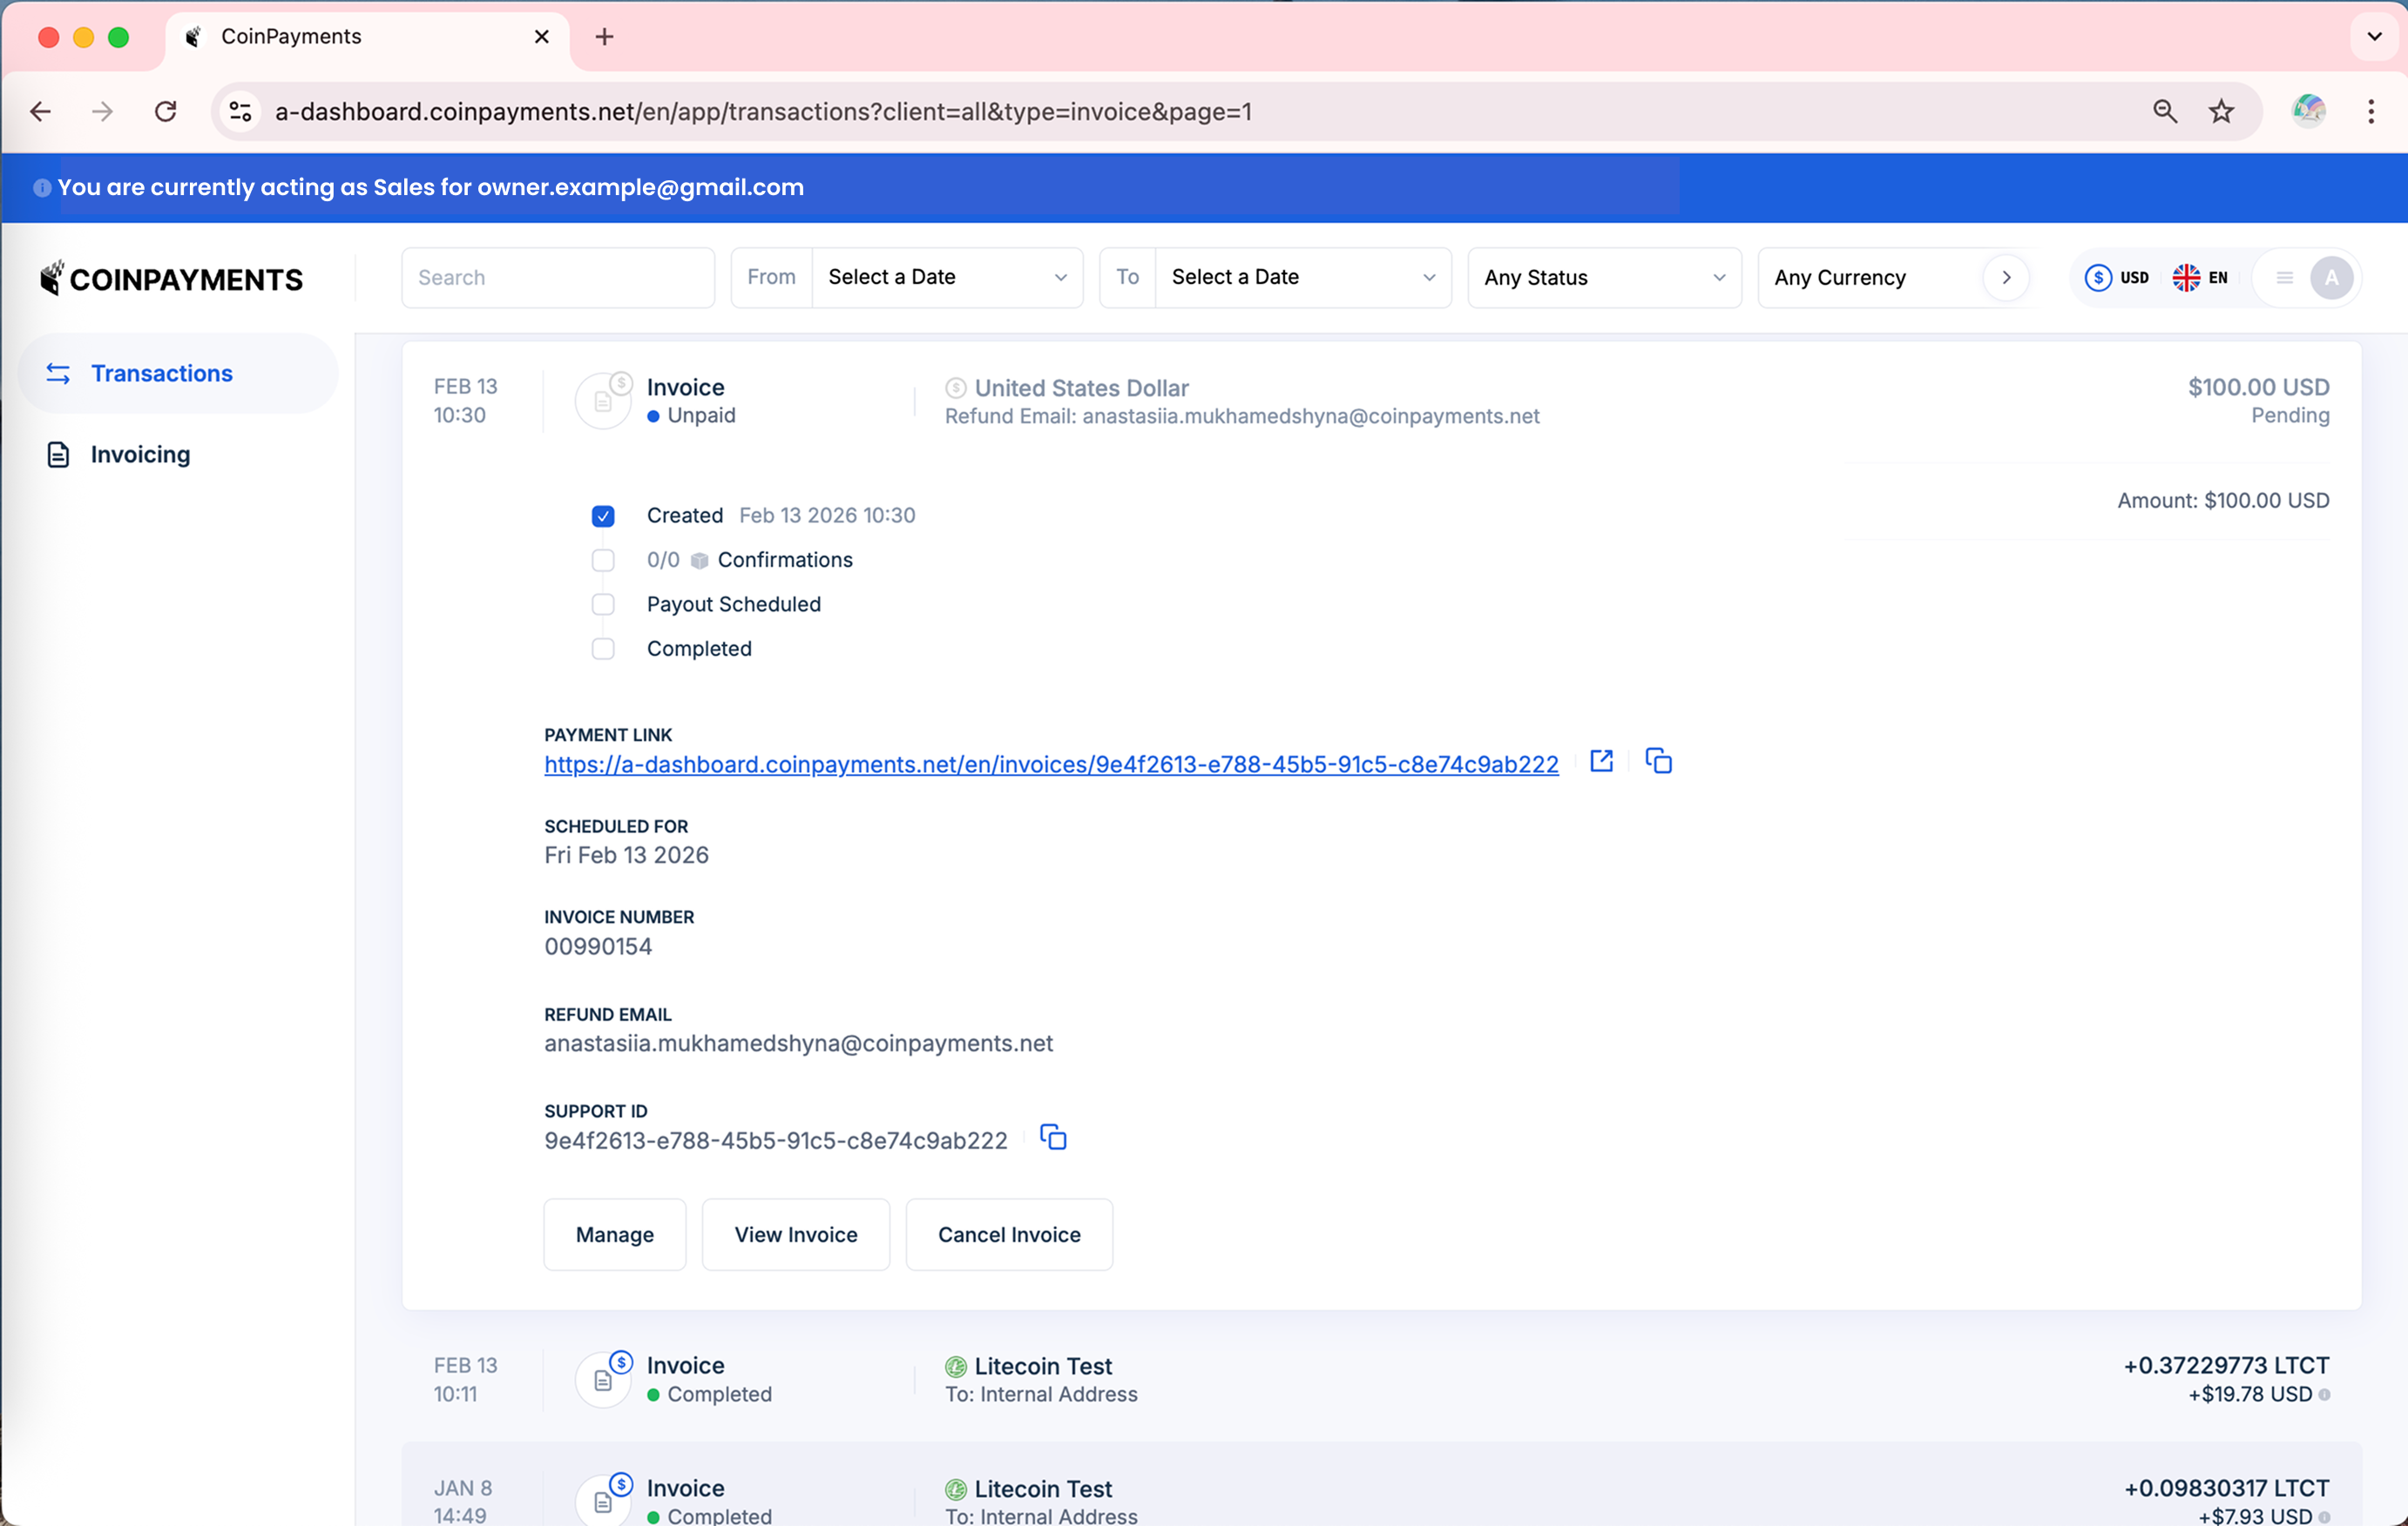Open the hamburger account menu icon
This screenshot has height=1526, width=2408.
[x=2284, y=278]
